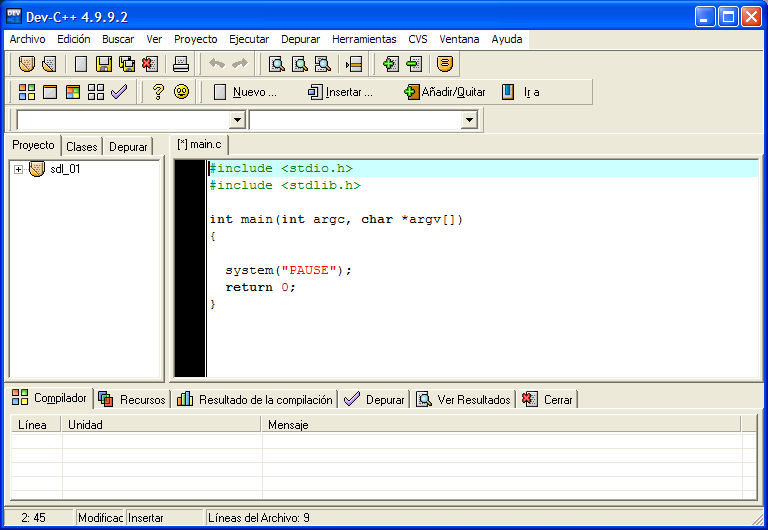Click the system("PAUSE"); code line
This screenshot has width=768, height=530.
(x=288, y=270)
